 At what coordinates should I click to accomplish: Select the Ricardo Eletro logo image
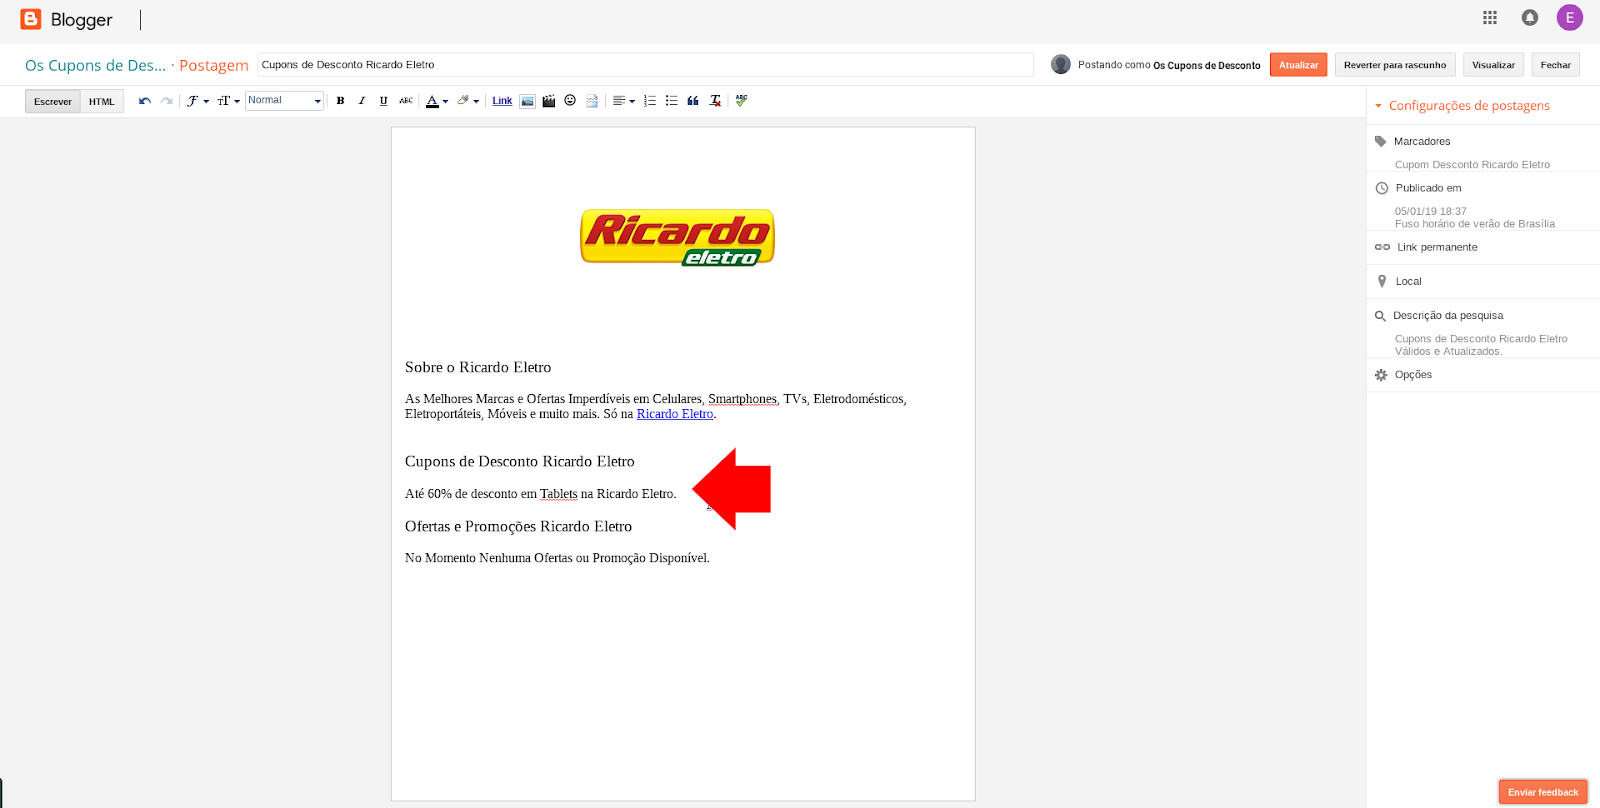point(678,238)
